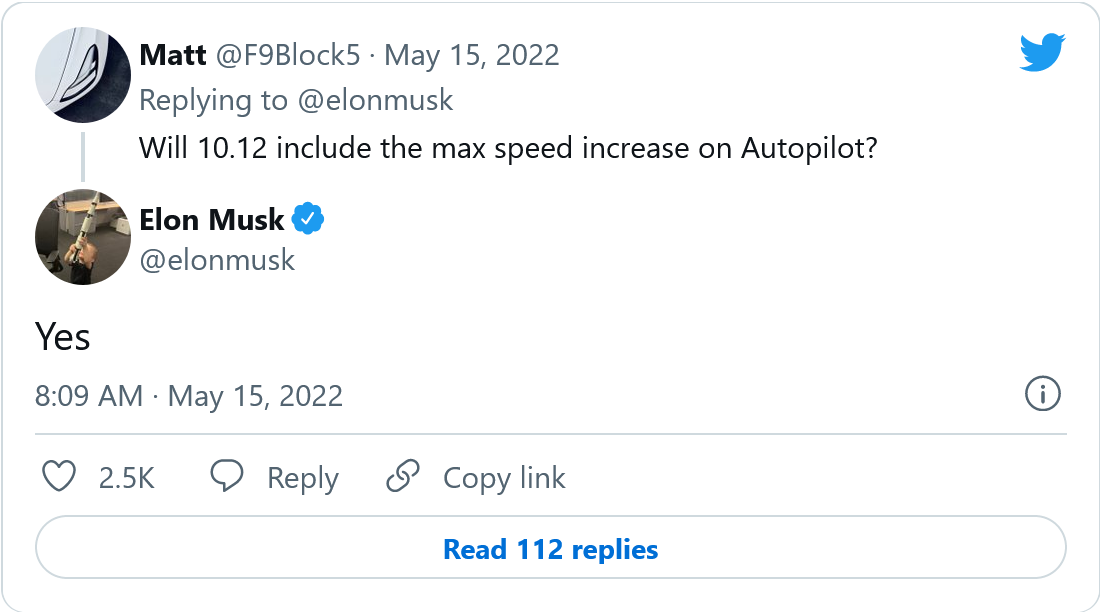
Task: Click the Read 112 replies button
Action: 550,549
